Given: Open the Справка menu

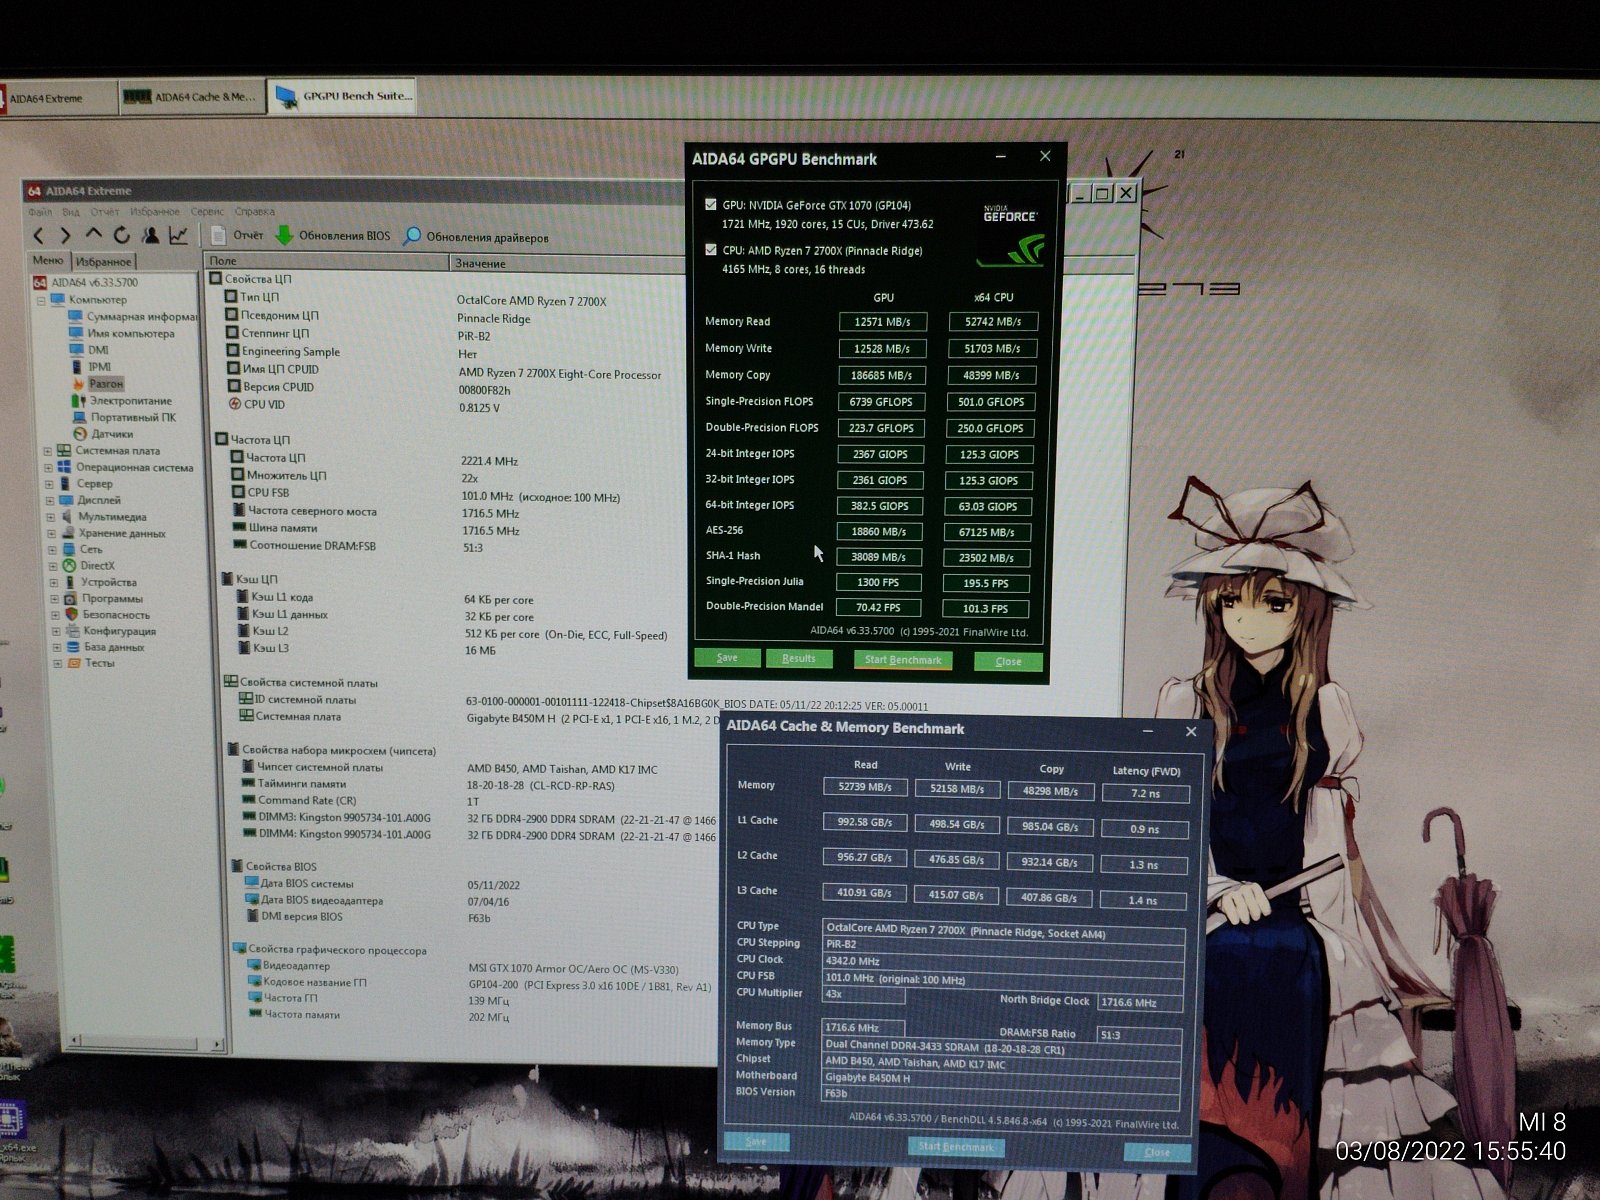Looking at the screenshot, I should coord(254,212).
